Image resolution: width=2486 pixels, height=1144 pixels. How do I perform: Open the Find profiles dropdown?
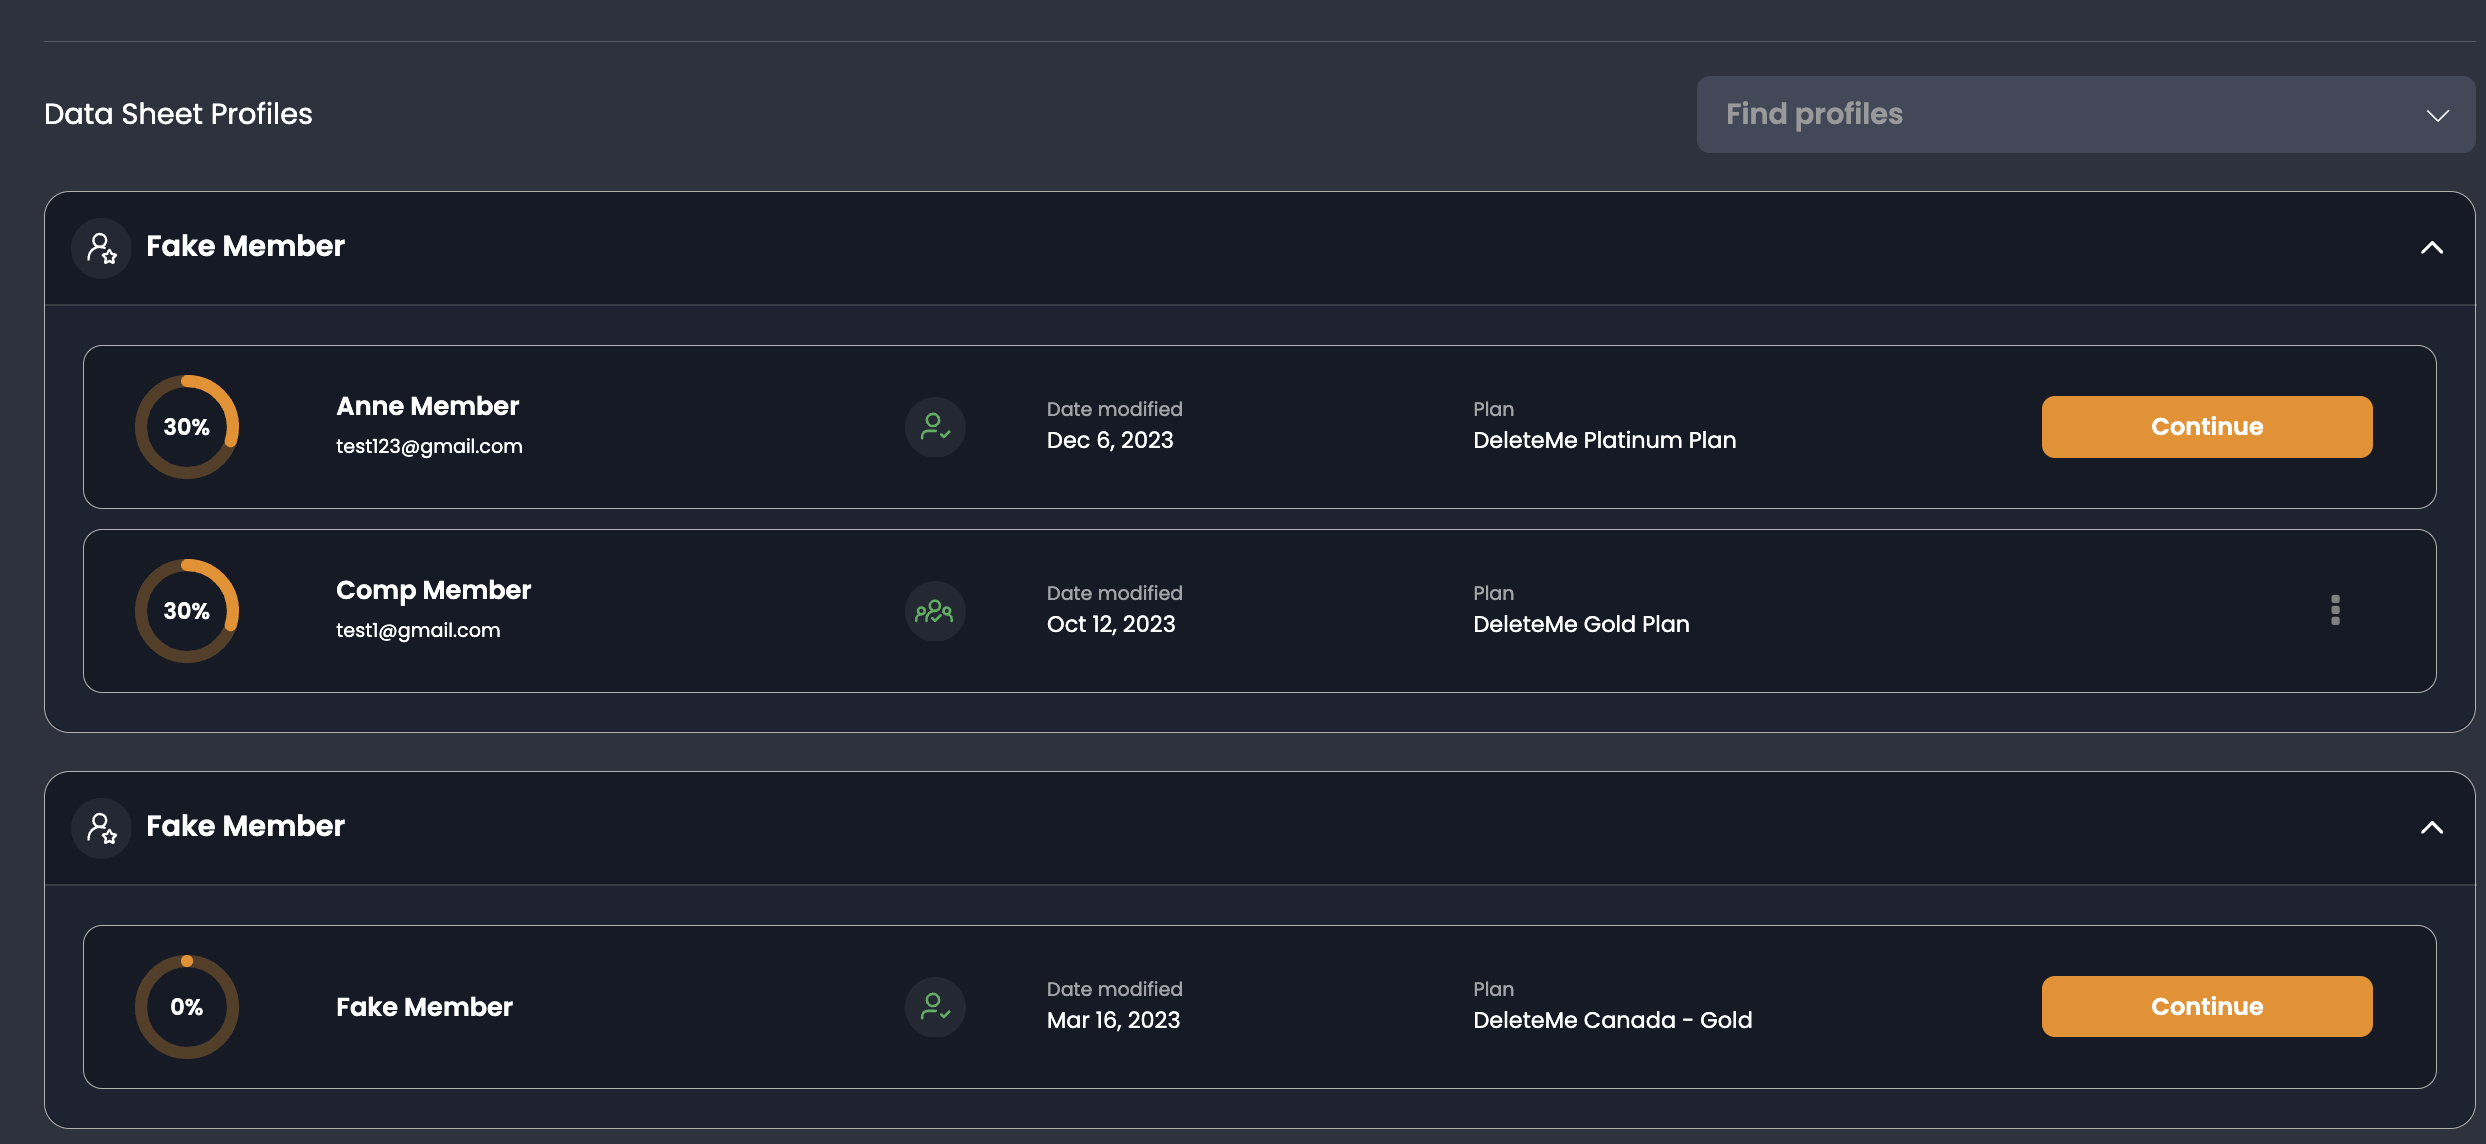click(x=2085, y=115)
